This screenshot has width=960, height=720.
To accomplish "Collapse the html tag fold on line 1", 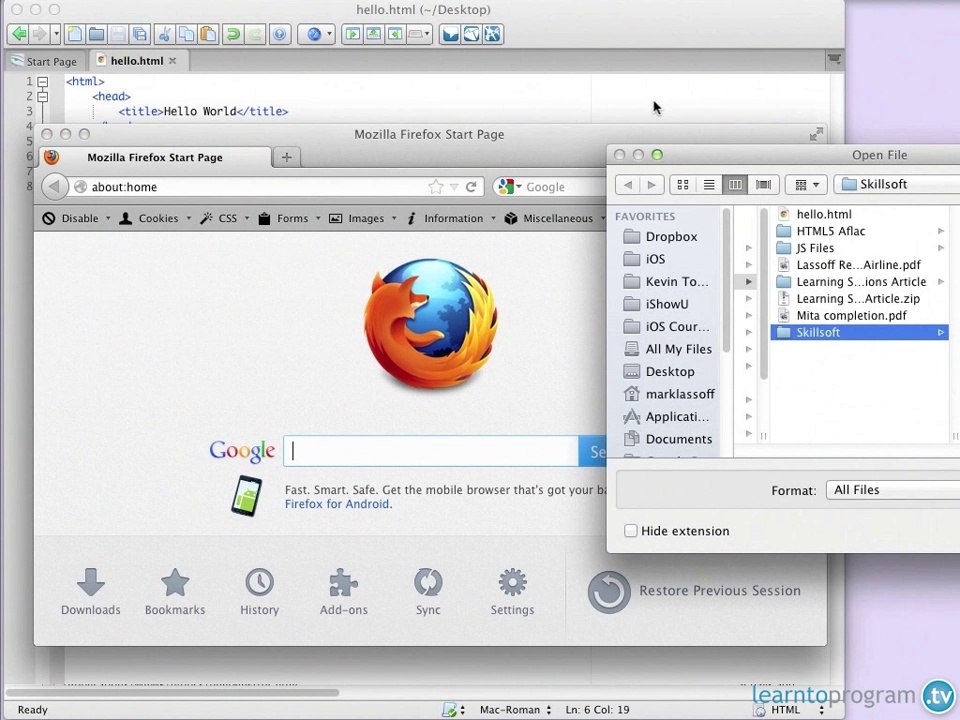I will click(x=42, y=81).
